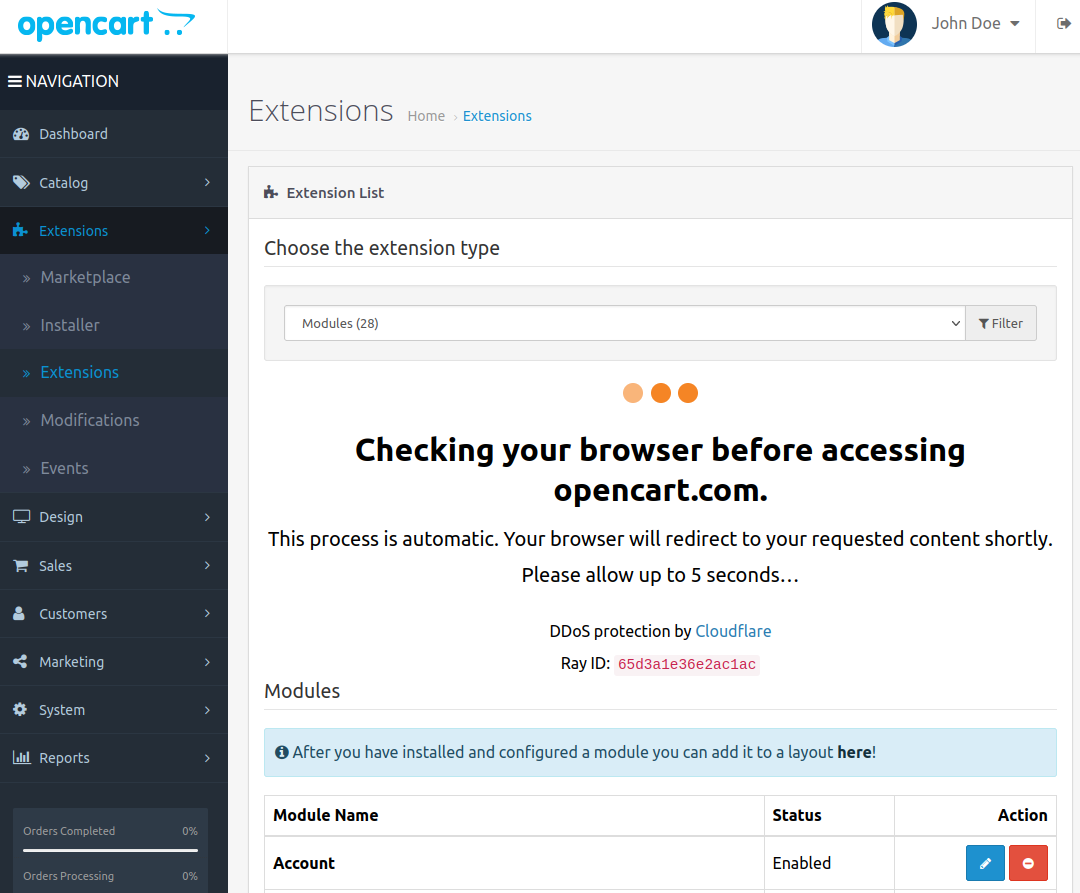Edit the Account module with pencil button
Viewport: 1080px width, 893px height.
point(985,863)
